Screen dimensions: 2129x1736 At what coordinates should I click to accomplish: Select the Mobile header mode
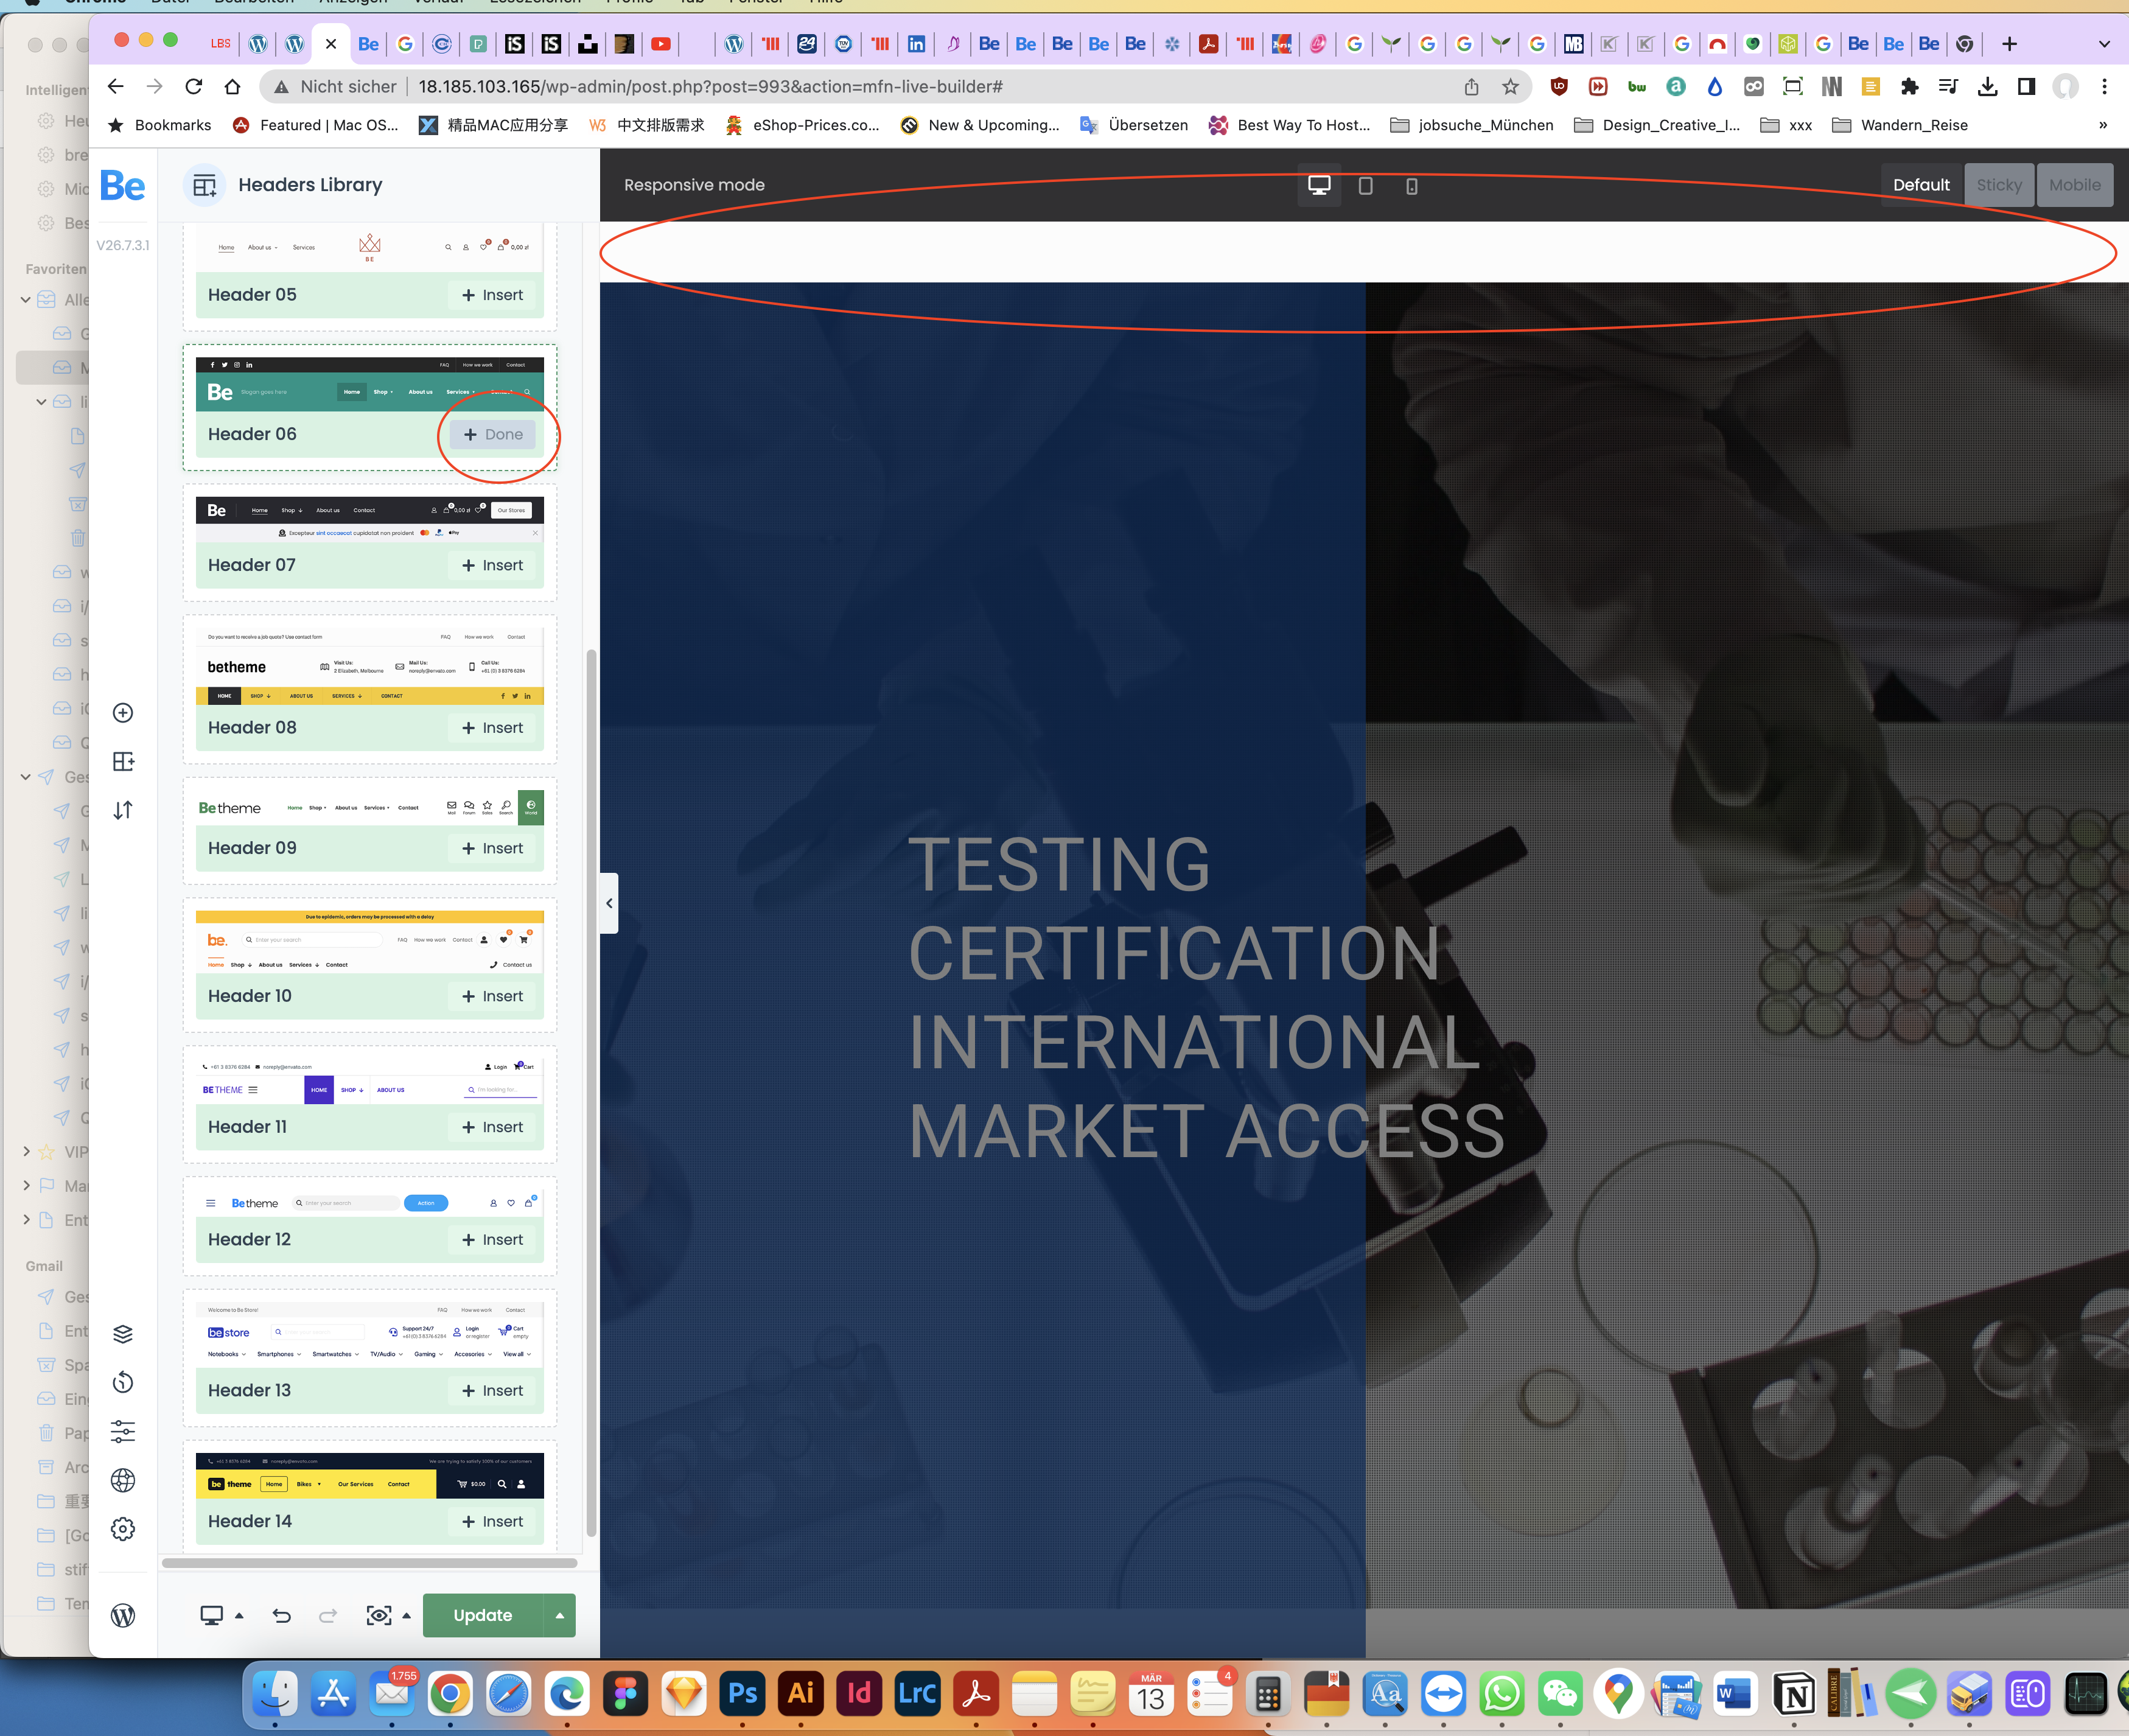tap(2075, 185)
